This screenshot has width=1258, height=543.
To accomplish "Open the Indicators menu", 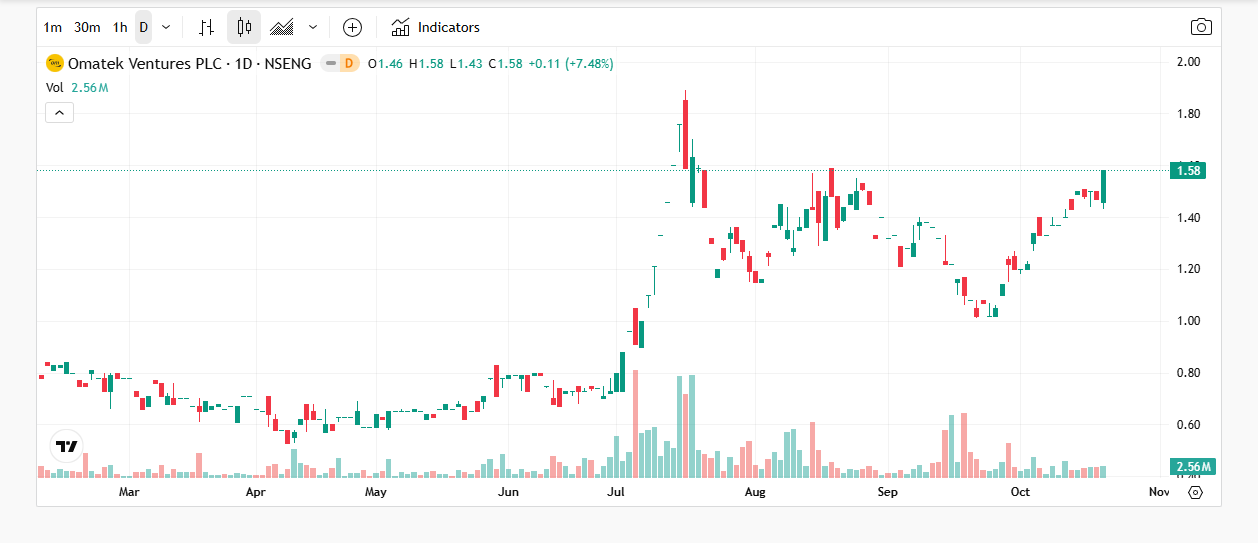I will 436,27.
